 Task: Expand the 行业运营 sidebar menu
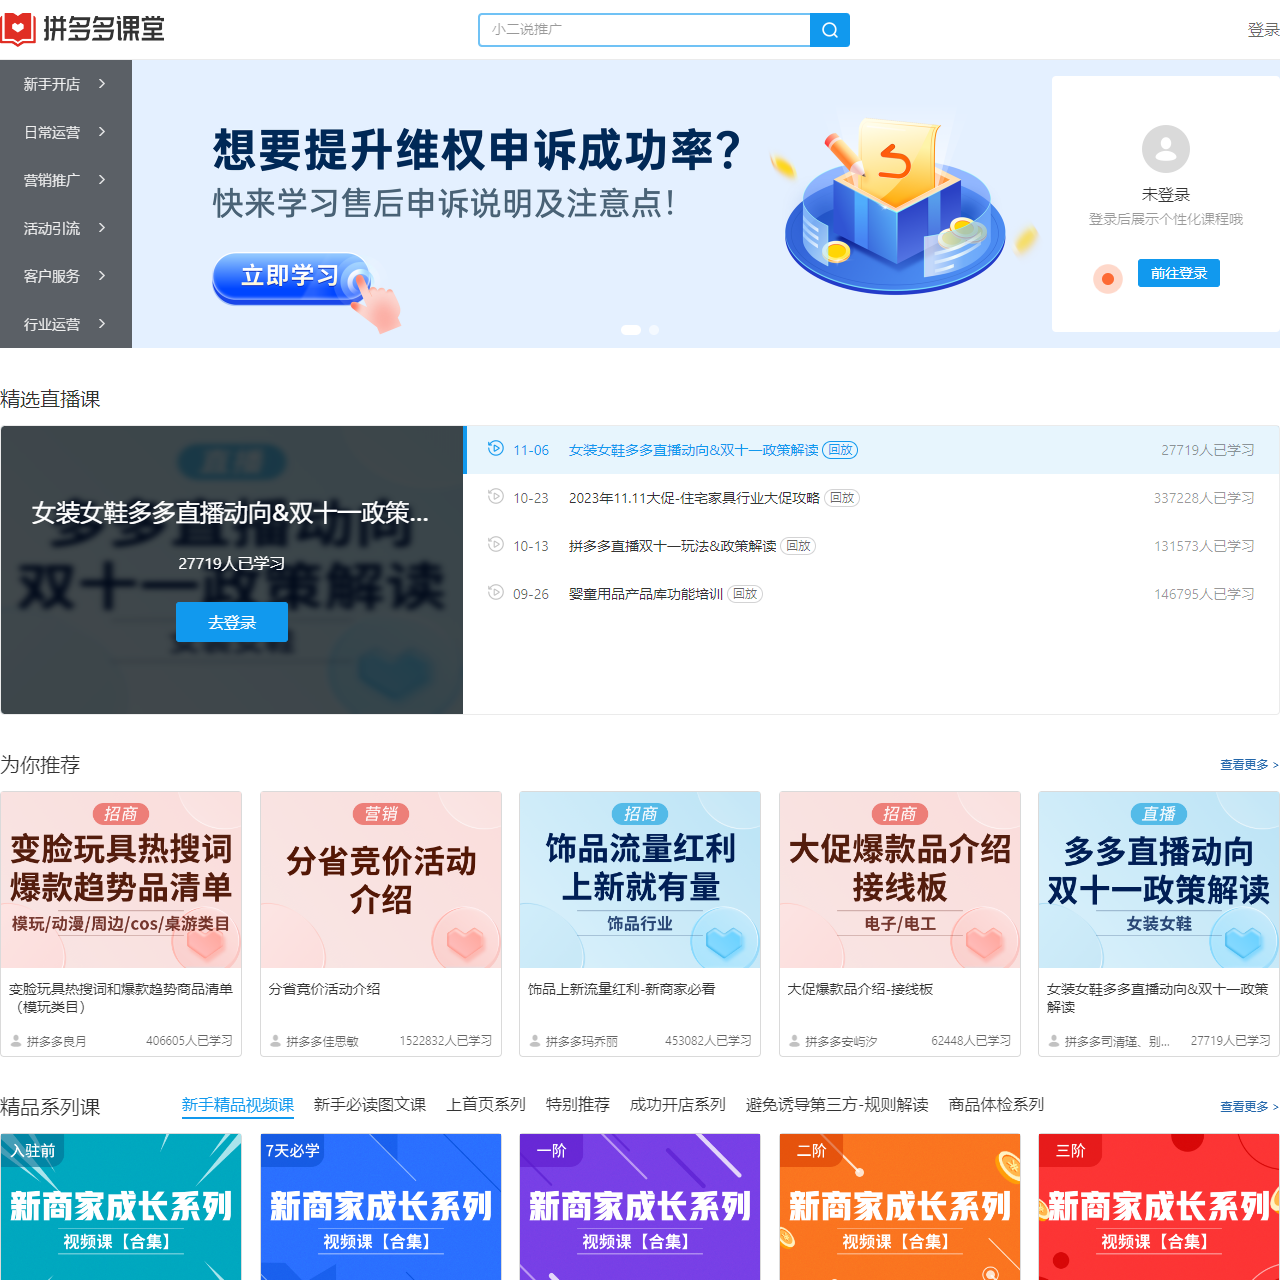click(62, 324)
